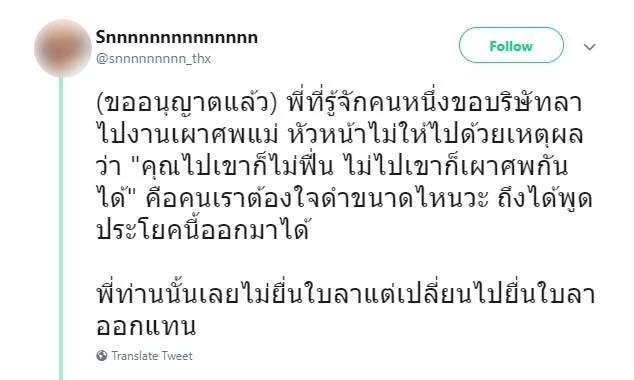Expand the tweet options chevron

pos(590,47)
